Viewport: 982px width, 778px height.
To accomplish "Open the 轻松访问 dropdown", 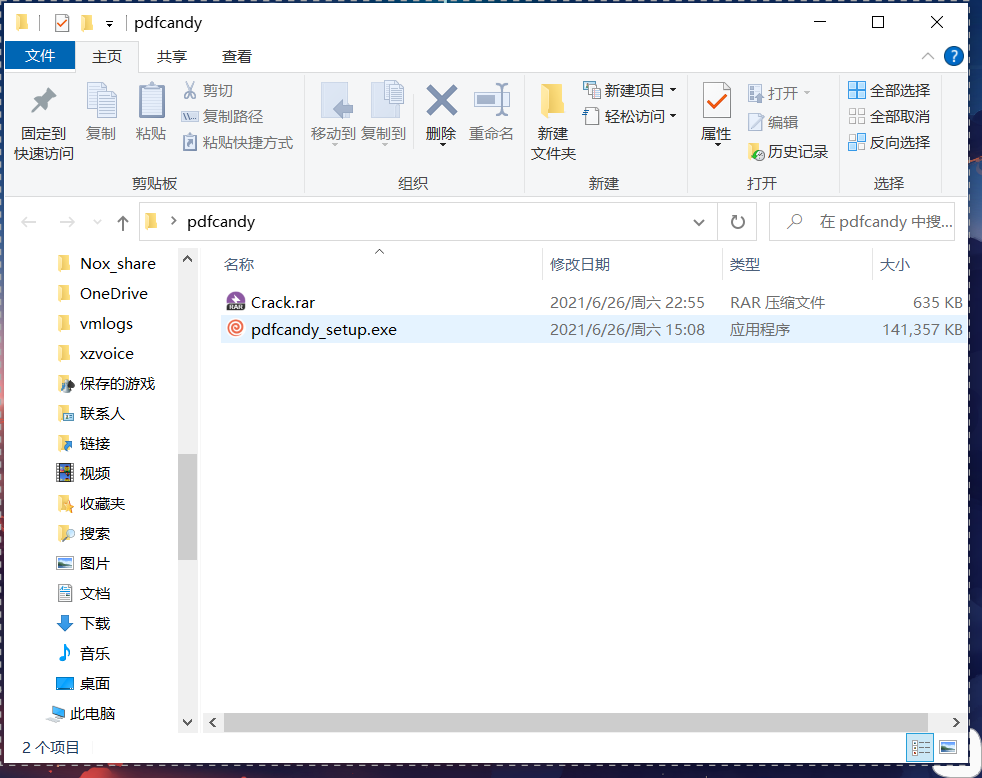I will pos(630,117).
